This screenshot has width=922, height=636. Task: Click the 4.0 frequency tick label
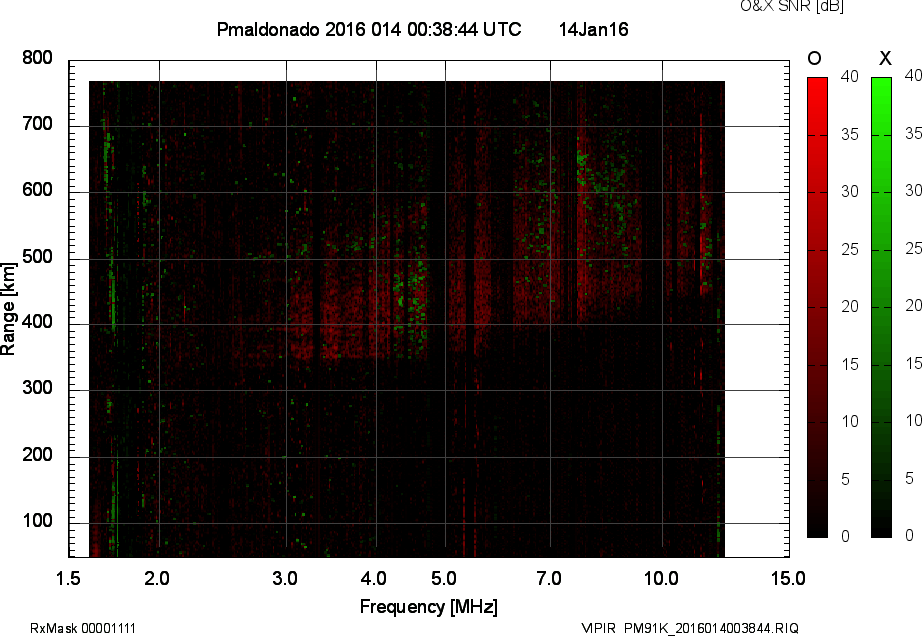click(373, 579)
